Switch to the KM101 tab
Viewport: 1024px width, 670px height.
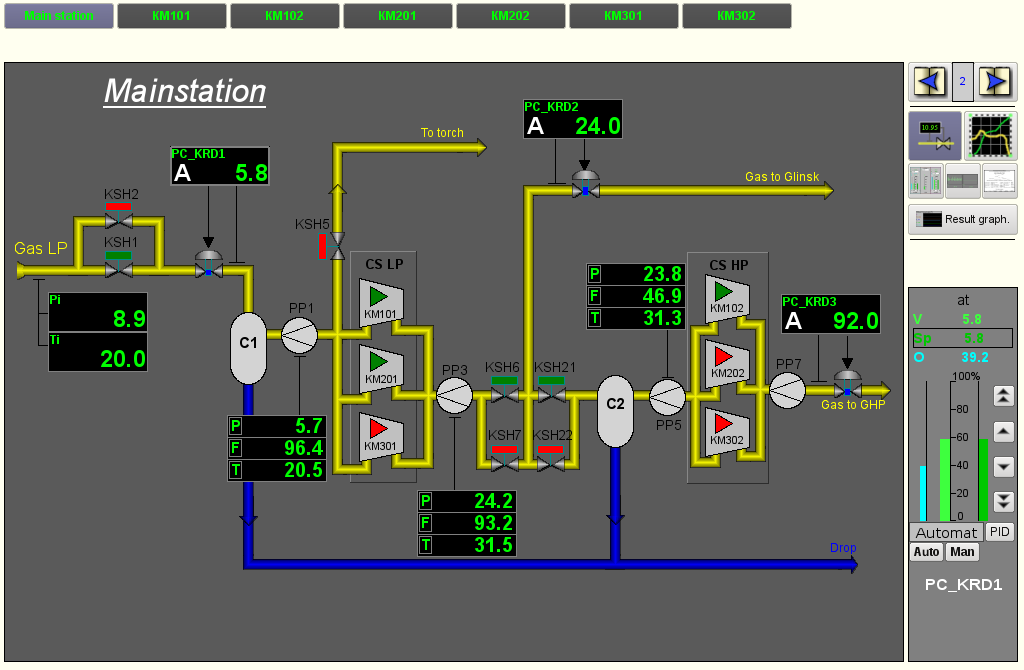(x=172, y=16)
